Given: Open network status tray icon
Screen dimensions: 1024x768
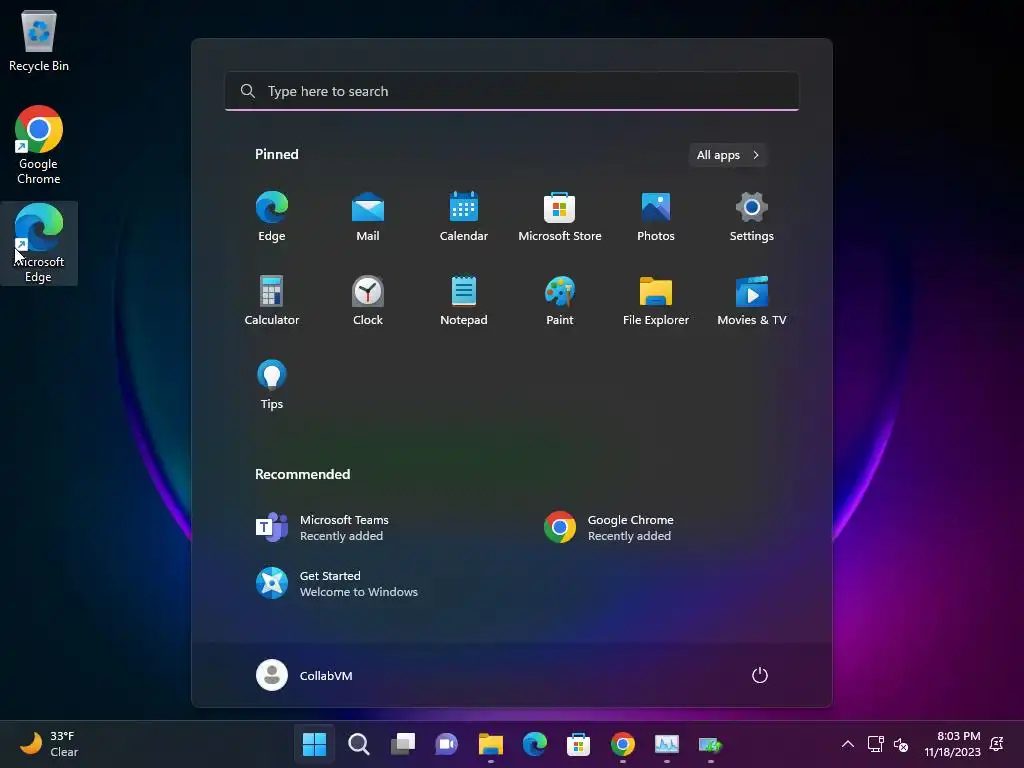Looking at the screenshot, I should (876, 744).
